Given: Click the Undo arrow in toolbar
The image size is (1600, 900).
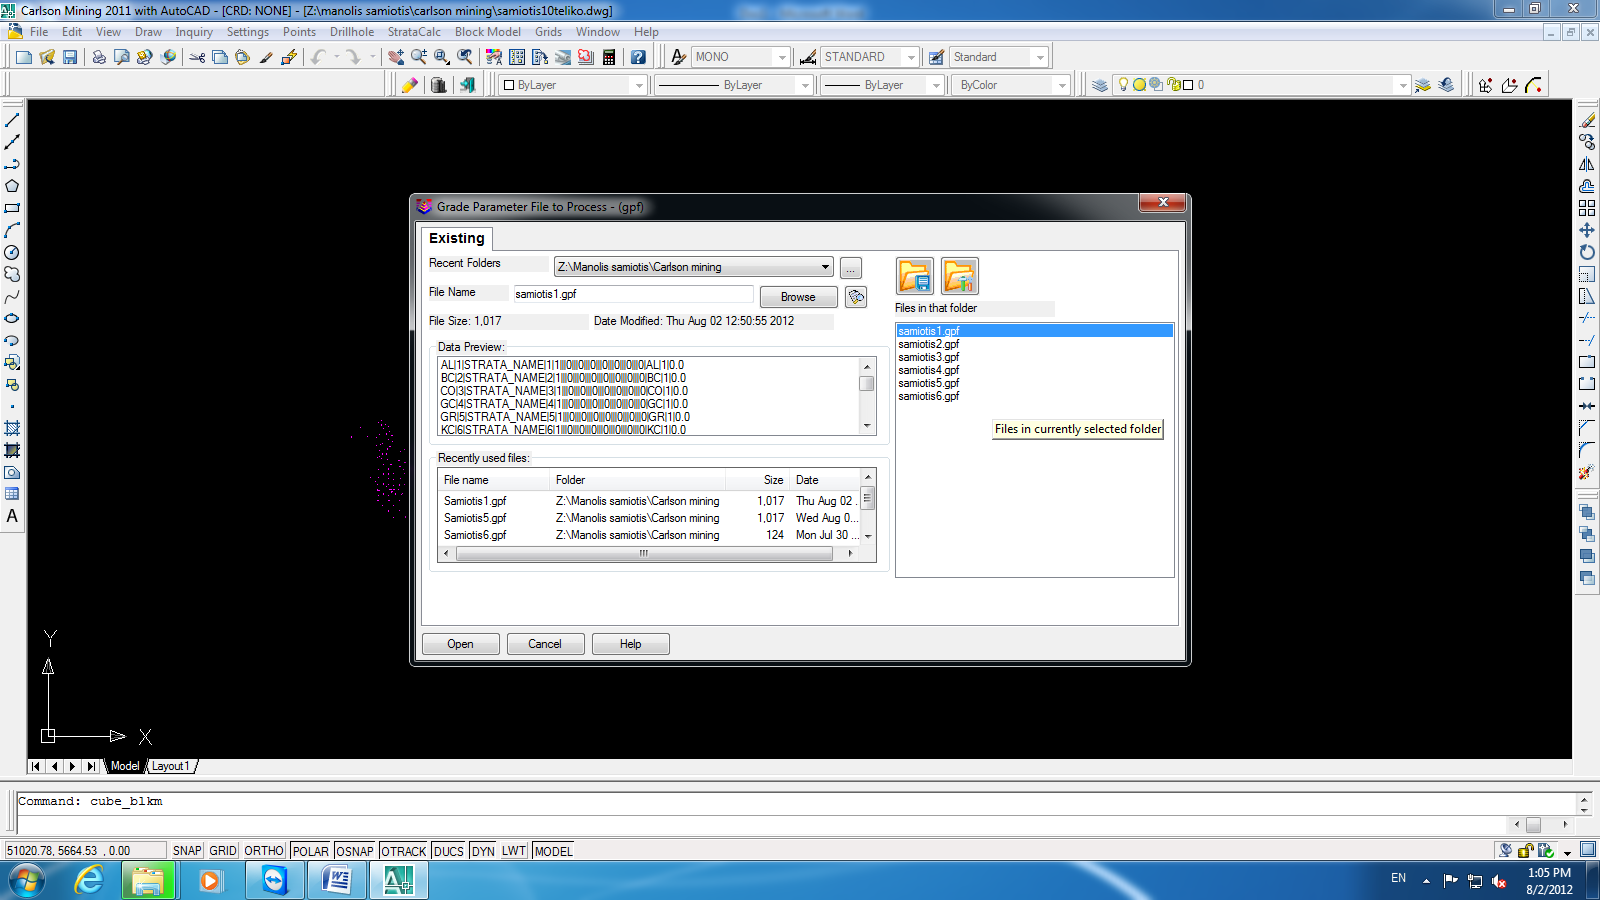Looking at the screenshot, I should 318,57.
